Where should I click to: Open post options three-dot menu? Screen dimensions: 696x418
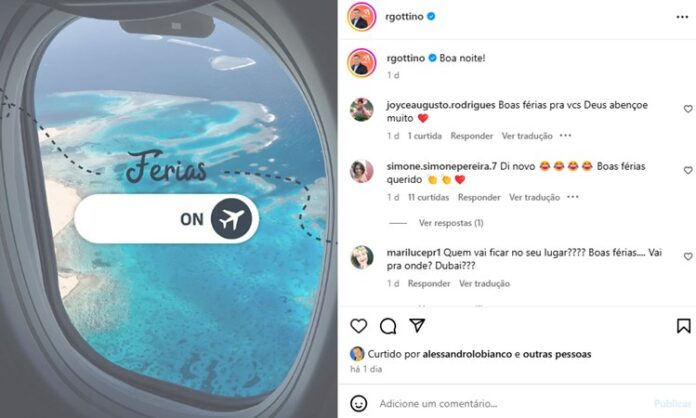click(682, 17)
